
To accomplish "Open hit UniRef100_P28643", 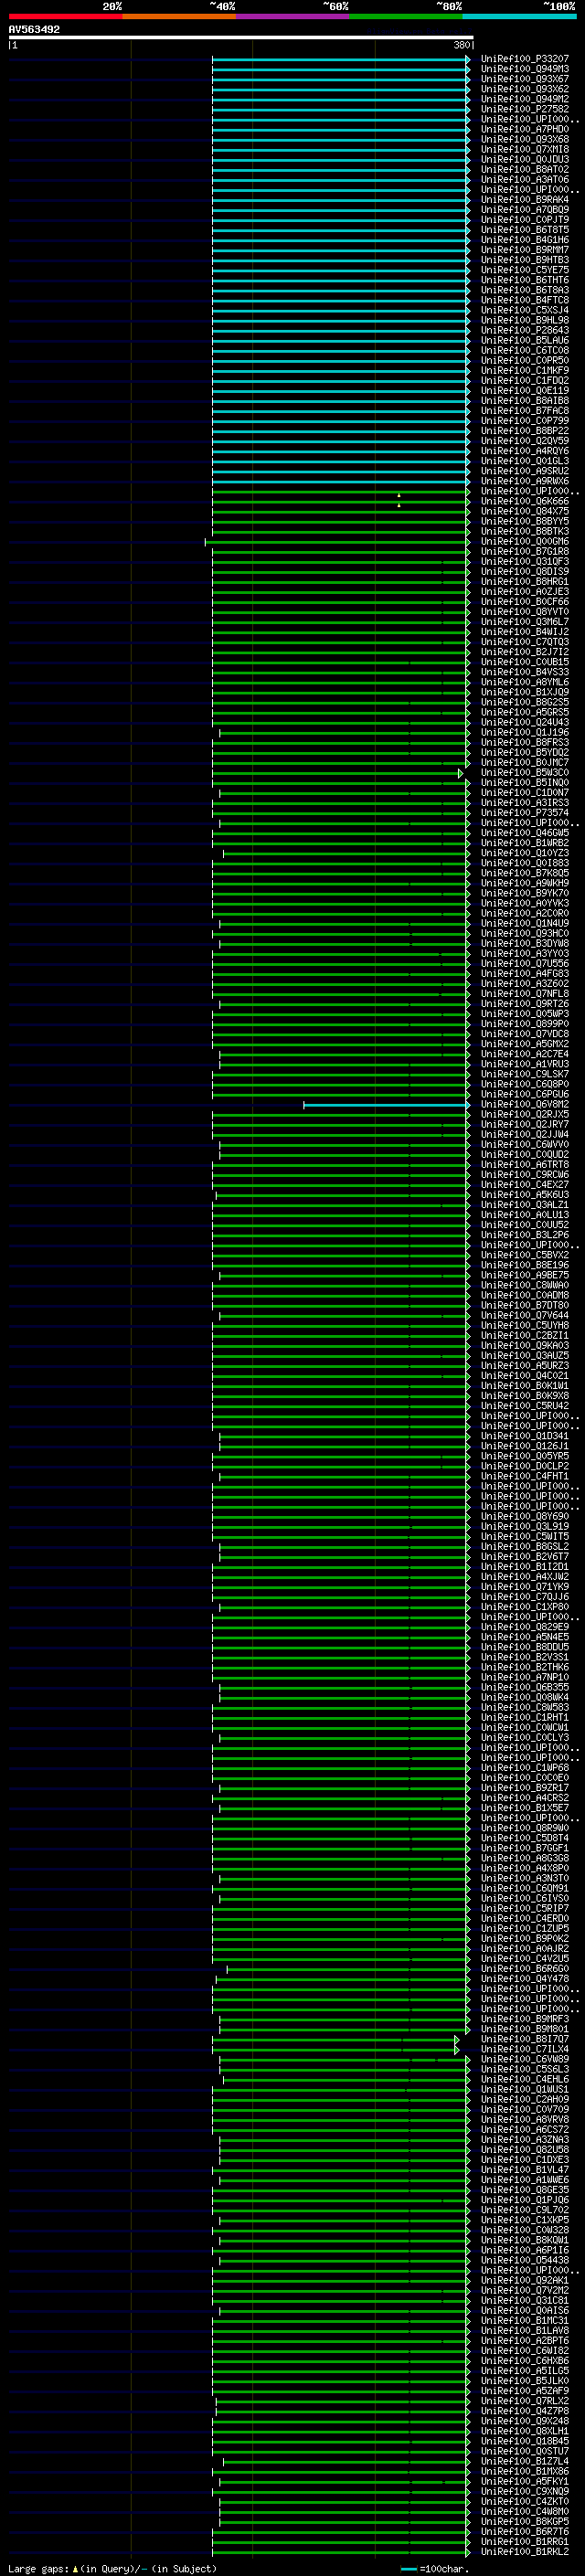I will pyautogui.click(x=525, y=330).
